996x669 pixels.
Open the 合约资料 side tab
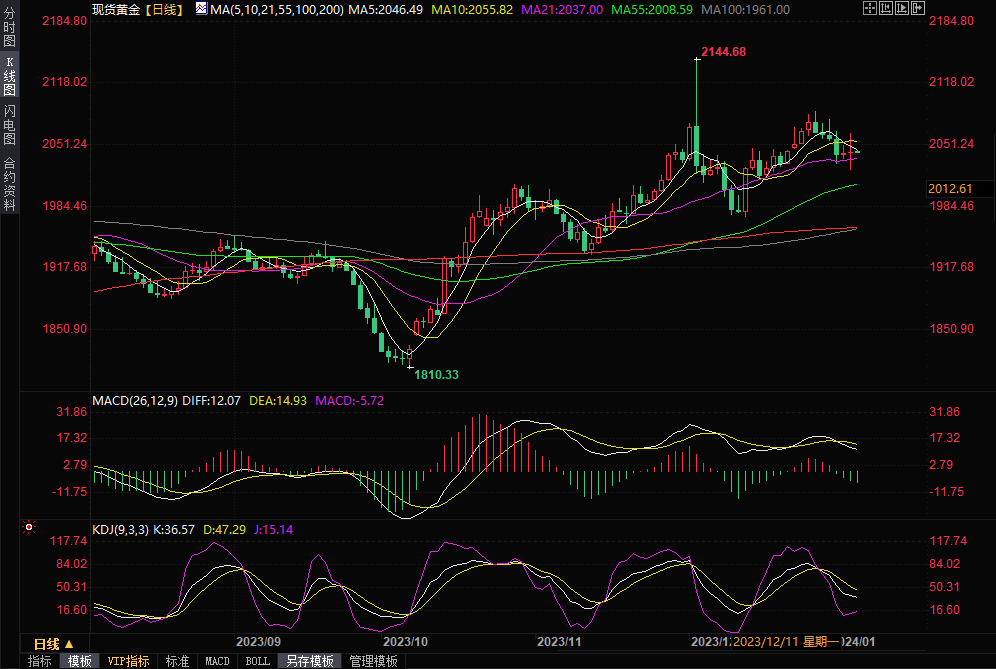point(9,183)
